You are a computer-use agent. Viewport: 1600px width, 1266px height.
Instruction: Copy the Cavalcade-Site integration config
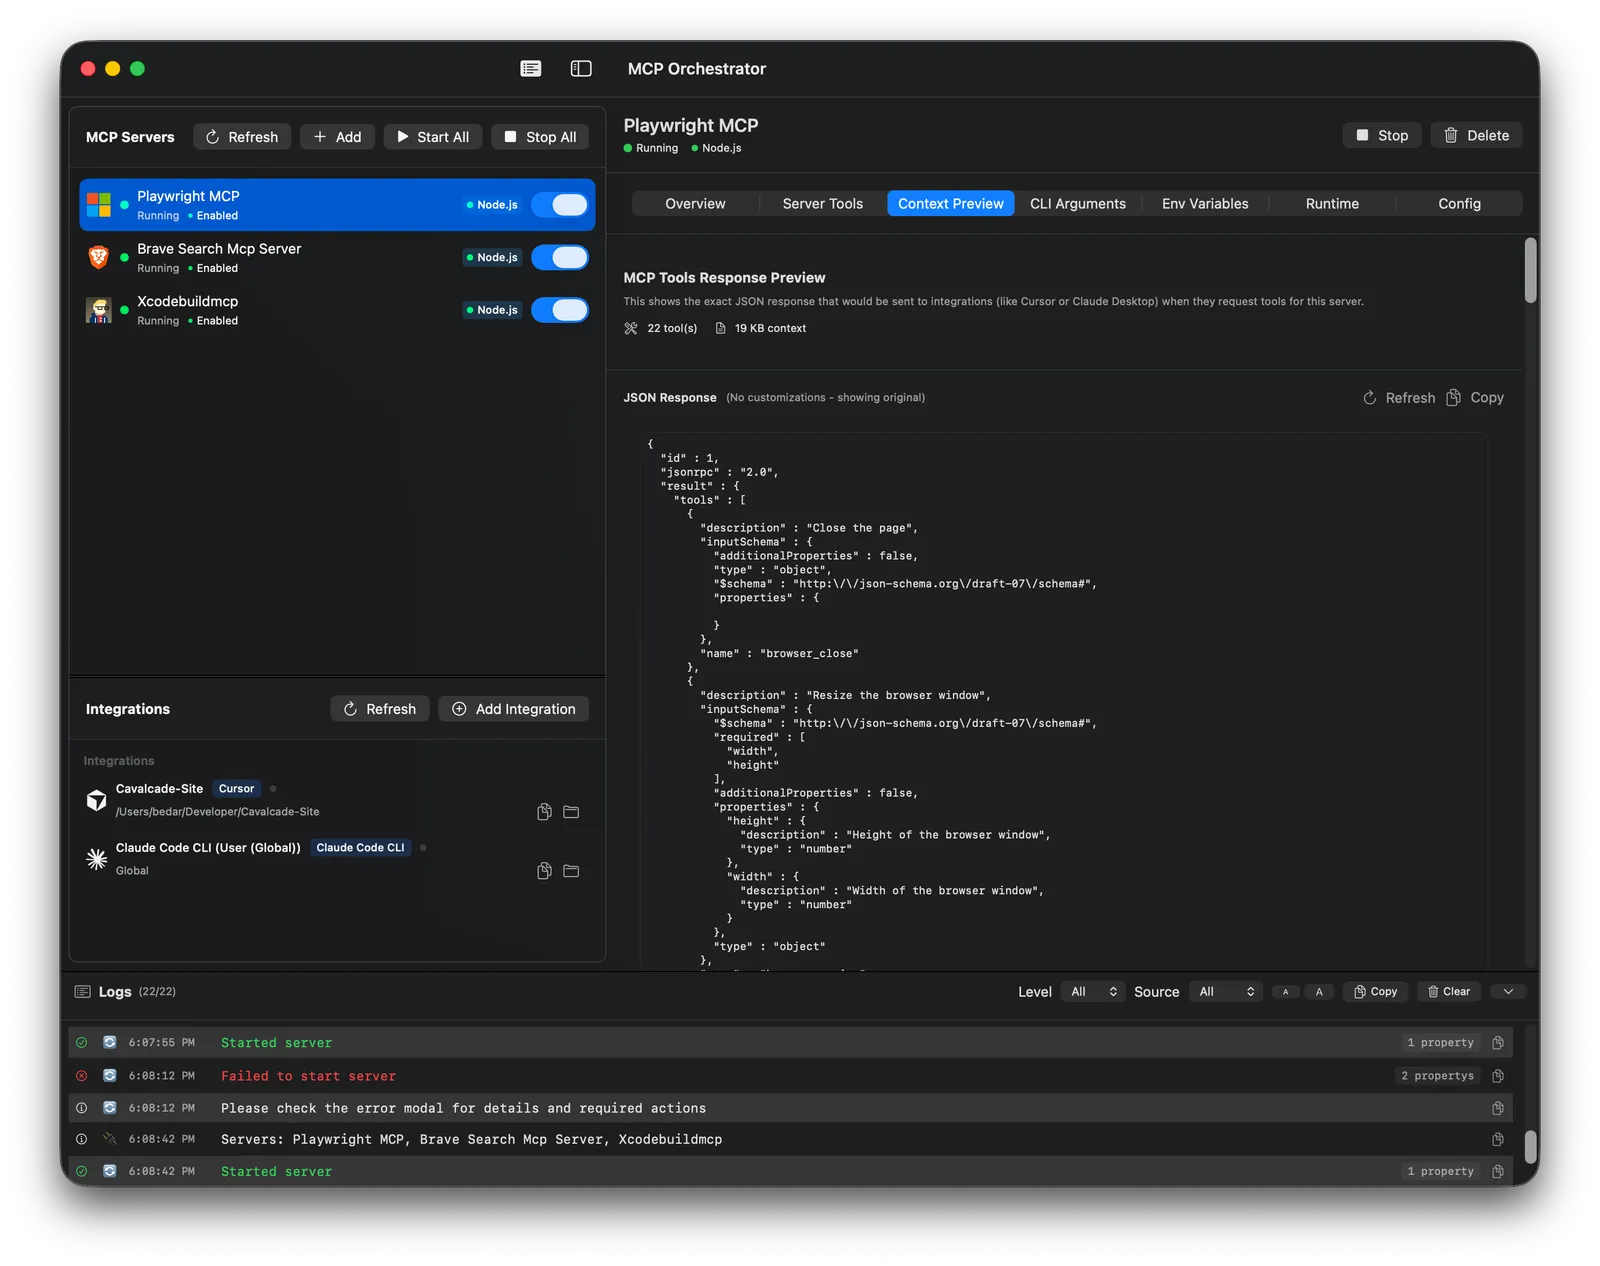tap(543, 812)
